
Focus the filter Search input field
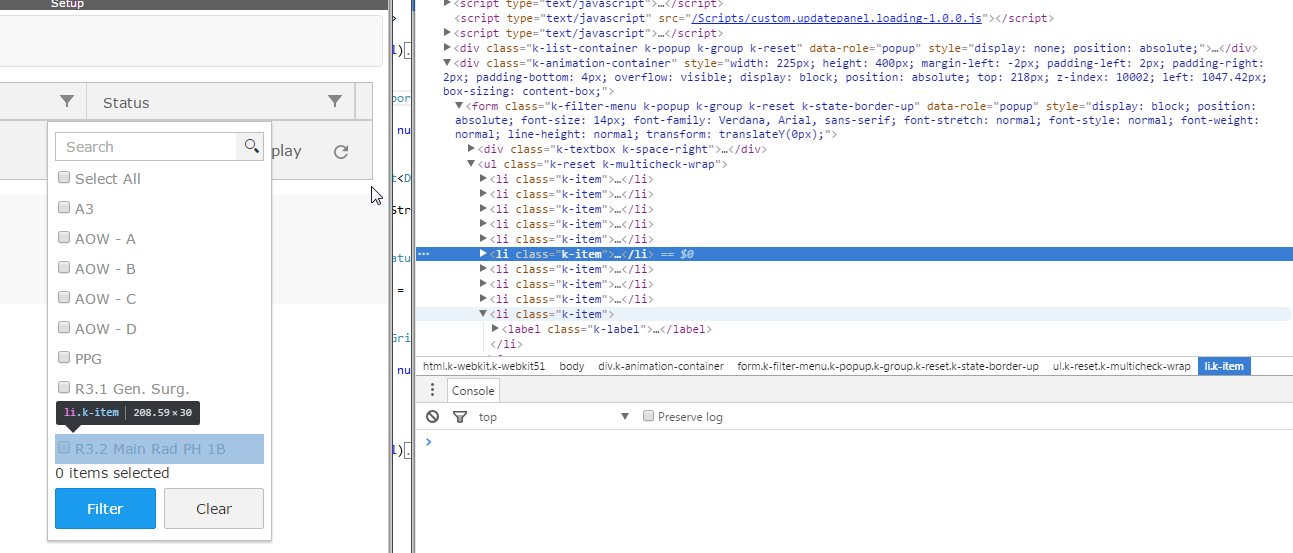click(146, 146)
